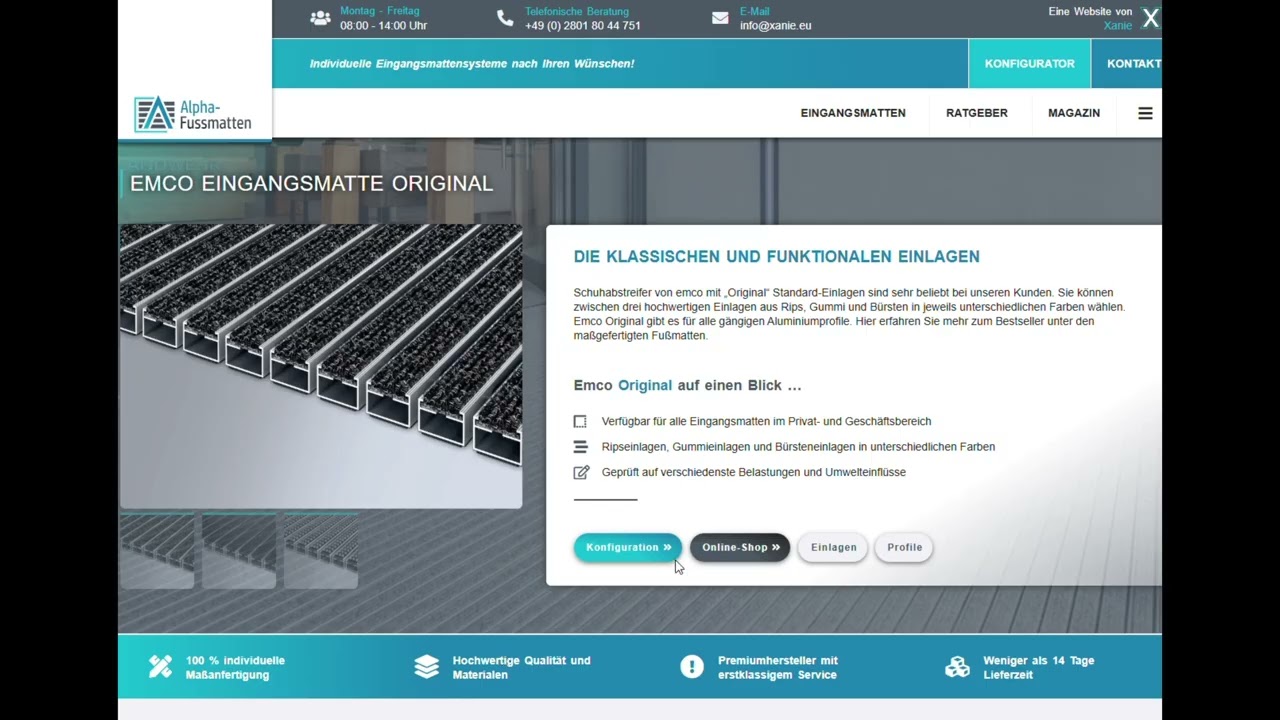Click the Alpha-Fussmatten logo
Image resolution: width=1280 pixels, height=720 pixels.
pyautogui.click(x=193, y=114)
